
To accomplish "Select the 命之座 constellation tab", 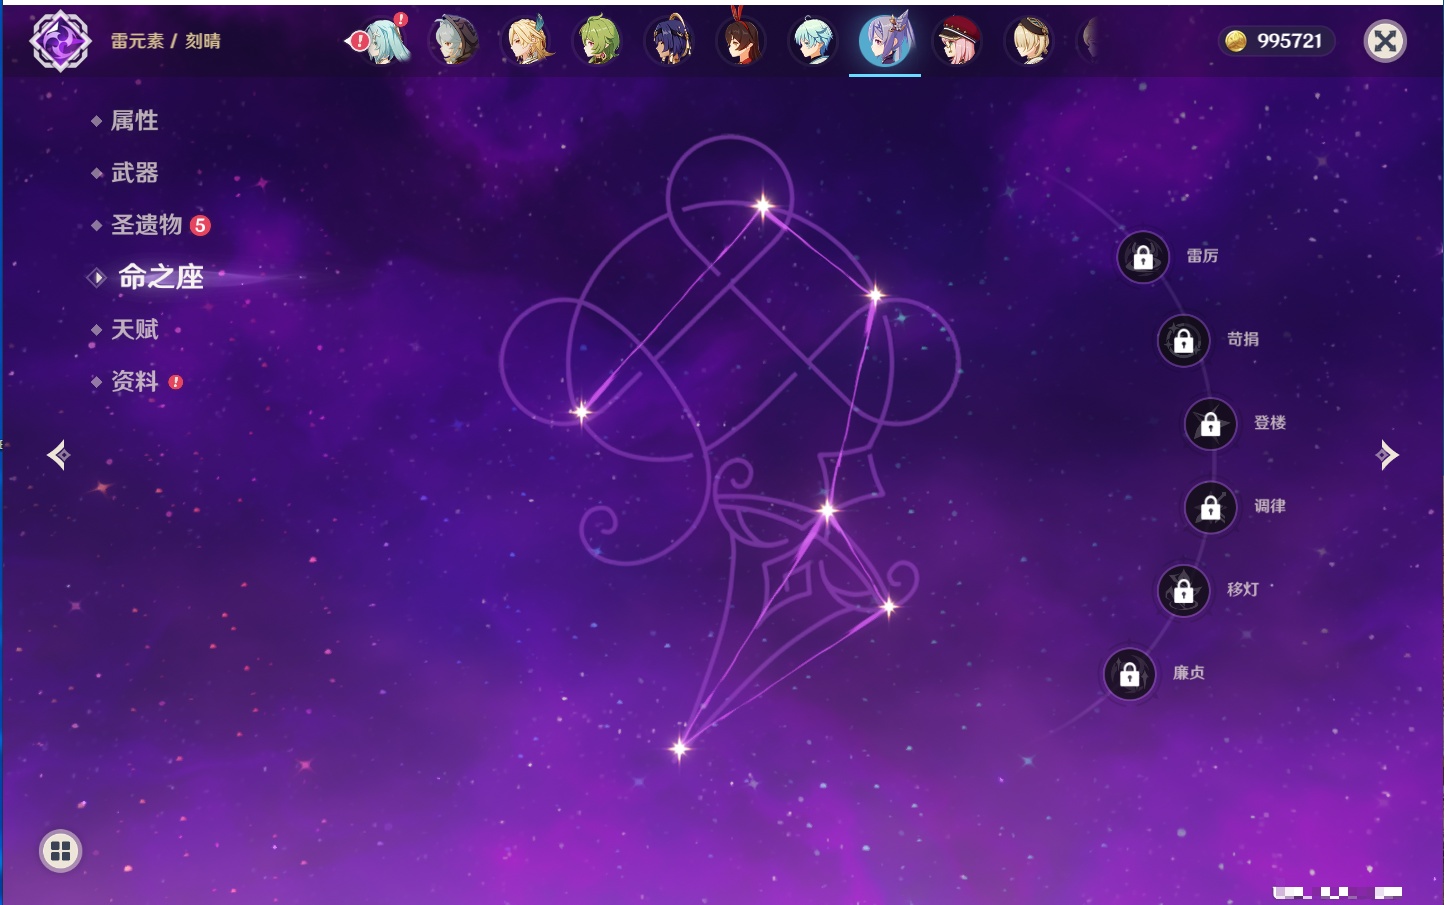I will [161, 277].
